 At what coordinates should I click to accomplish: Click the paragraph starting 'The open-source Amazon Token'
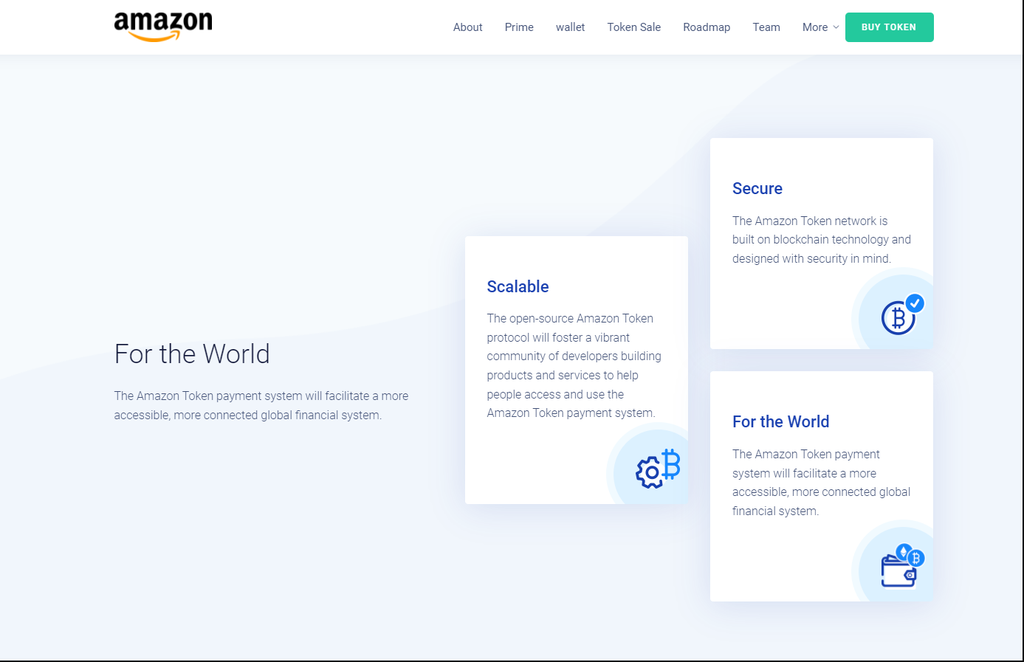coord(574,366)
